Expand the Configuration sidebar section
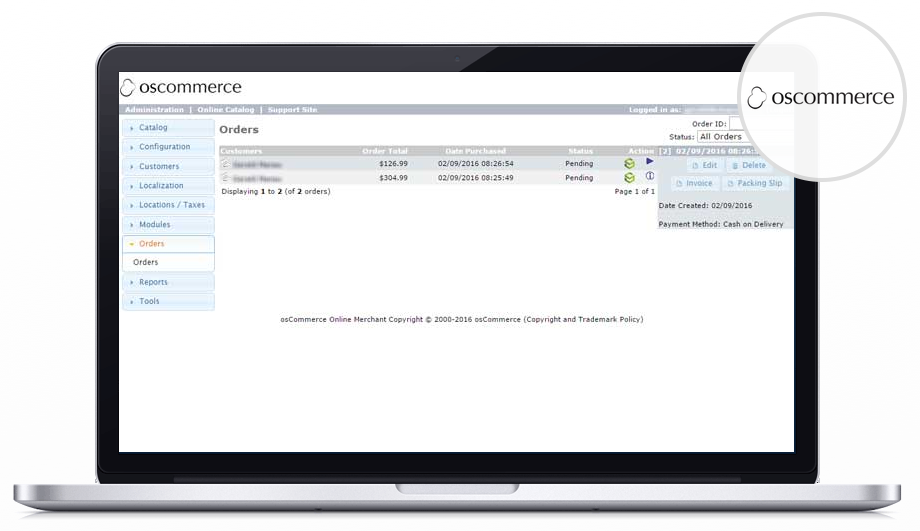The image size is (920, 531). (168, 147)
